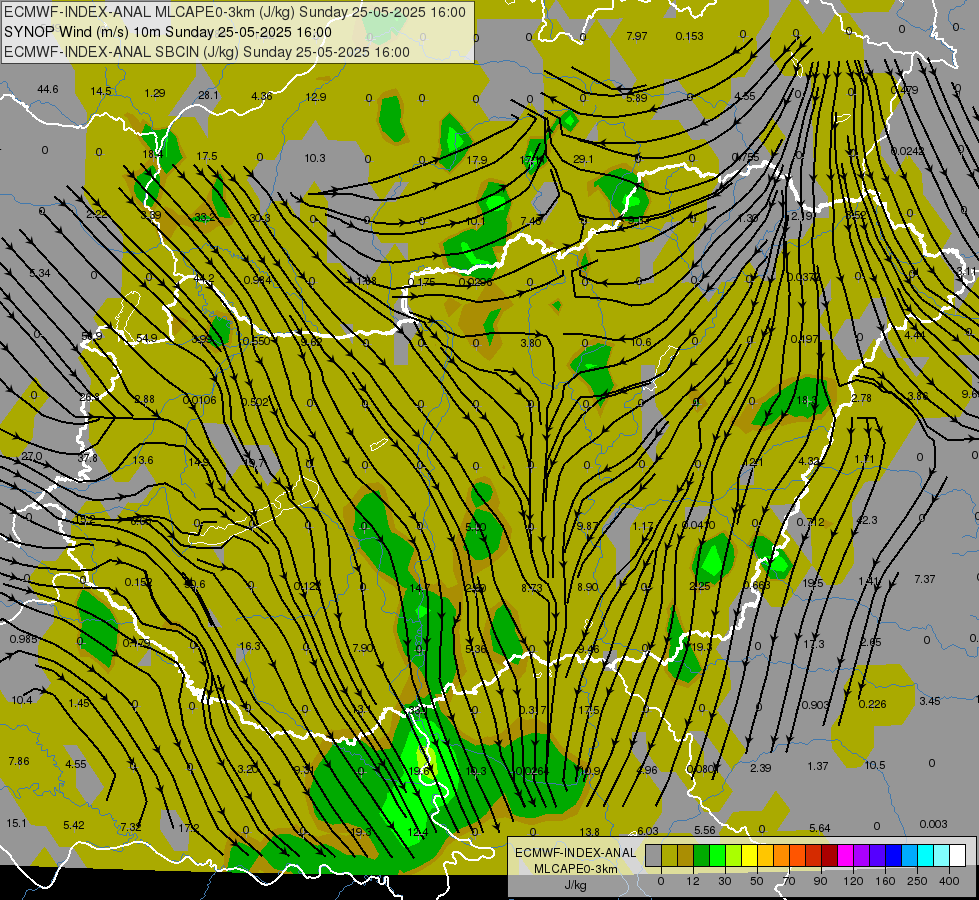The width and height of the screenshot is (979, 900).
Task: Click the map value 2.78
Action: click(862, 398)
